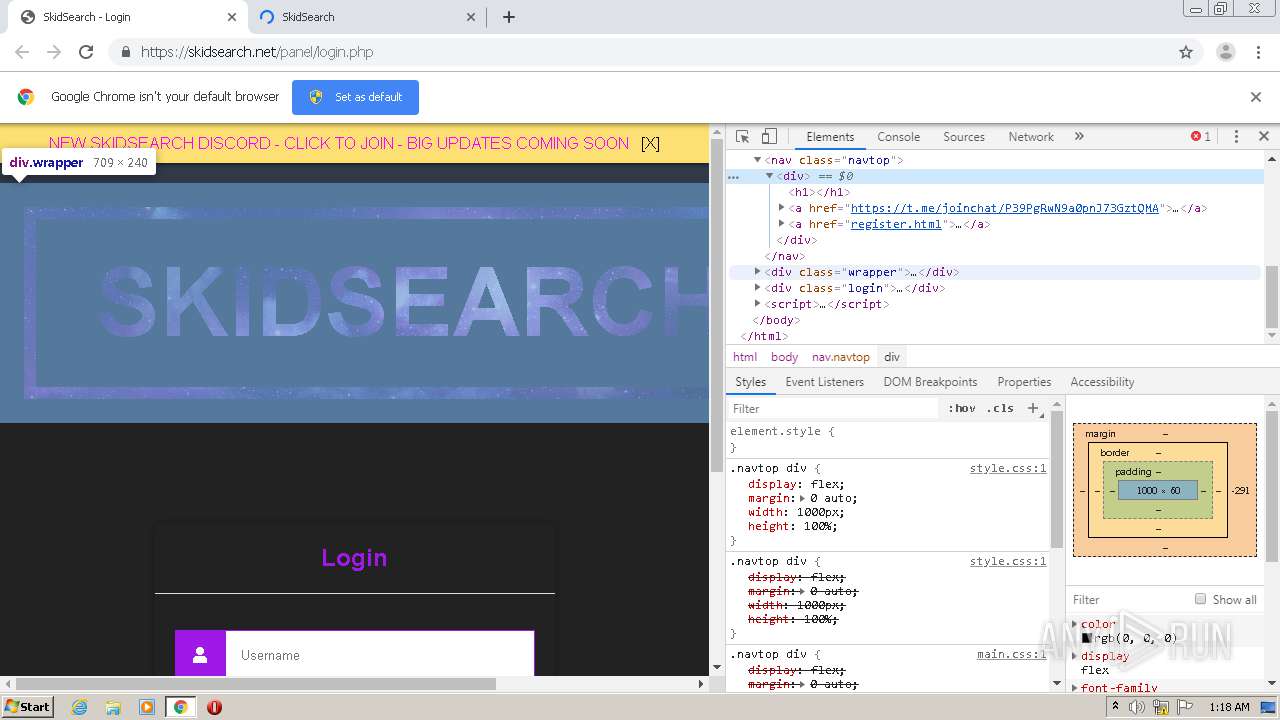Click the address bar URL
Image resolution: width=1280 pixels, height=720 pixels.
[x=257, y=52]
